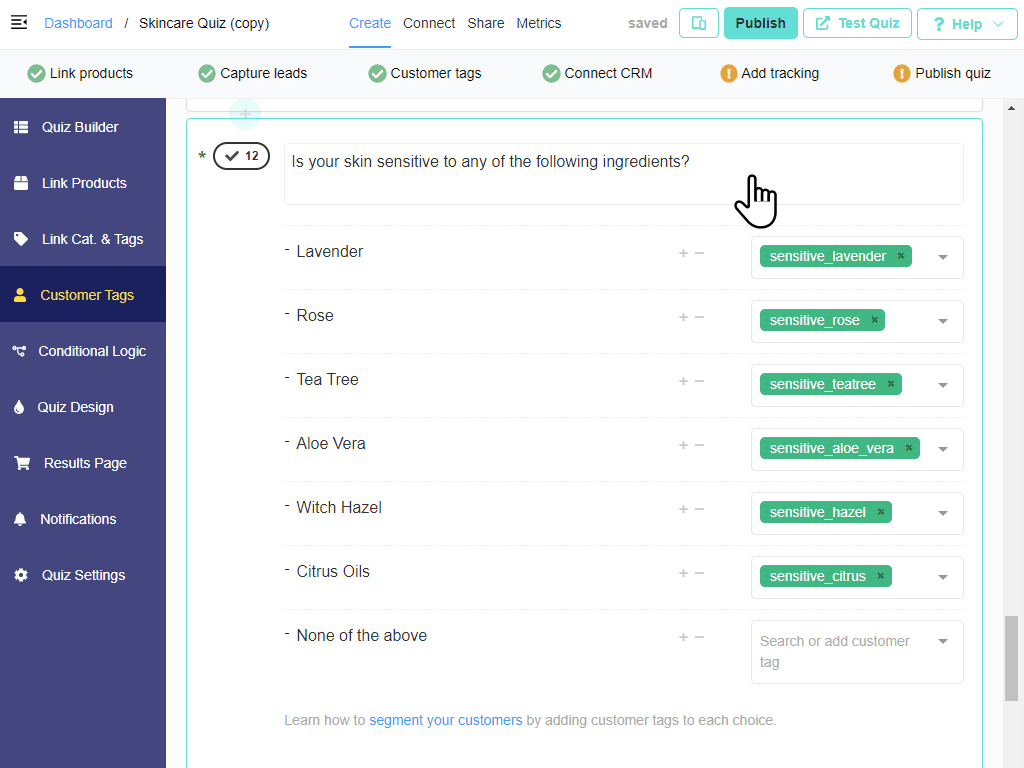Image resolution: width=1024 pixels, height=768 pixels.
Task: Click the orange warning icon for Publish quiz
Action: [901, 74]
